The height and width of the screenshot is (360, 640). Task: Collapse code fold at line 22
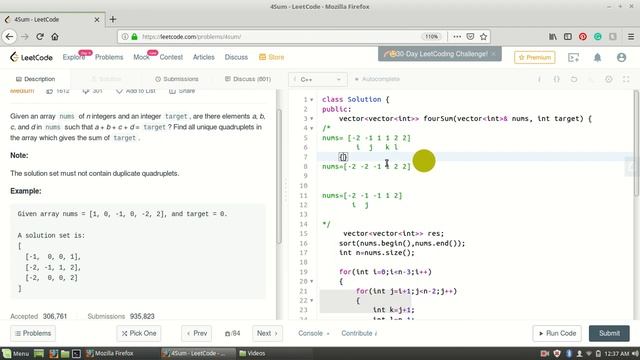click(x=312, y=301)
